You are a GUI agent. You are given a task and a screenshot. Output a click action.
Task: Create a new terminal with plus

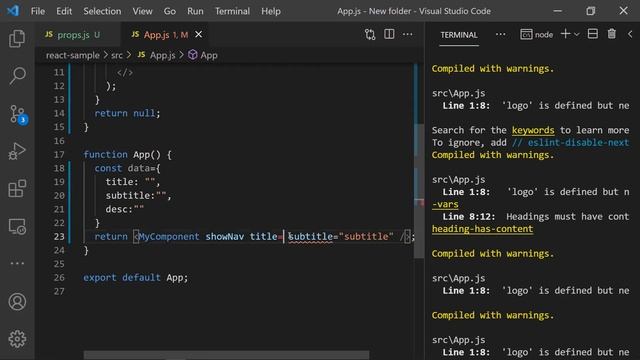[565, 34]
